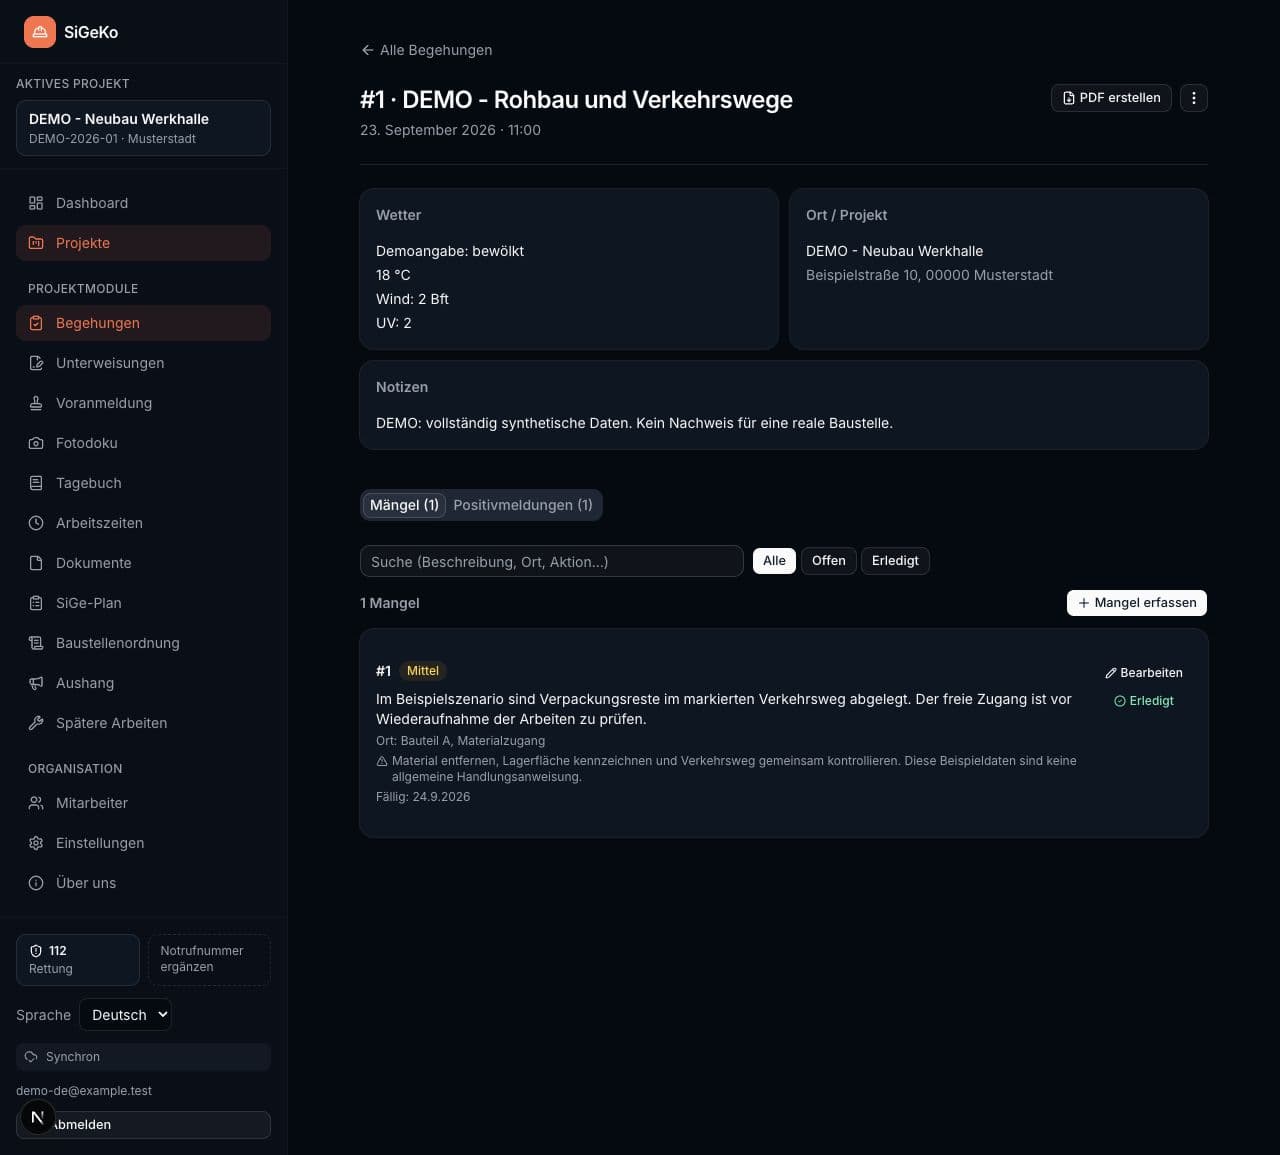
Task: Click the Über uns info icon
Action: 36,883
